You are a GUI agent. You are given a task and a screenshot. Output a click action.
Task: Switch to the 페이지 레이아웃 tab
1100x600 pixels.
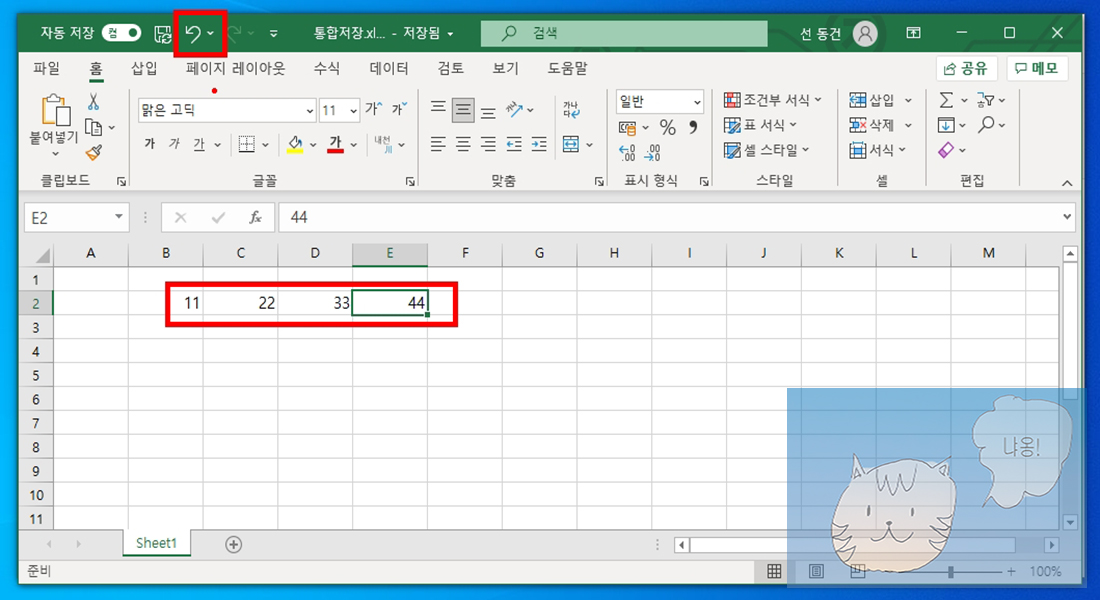pos(235,68)
